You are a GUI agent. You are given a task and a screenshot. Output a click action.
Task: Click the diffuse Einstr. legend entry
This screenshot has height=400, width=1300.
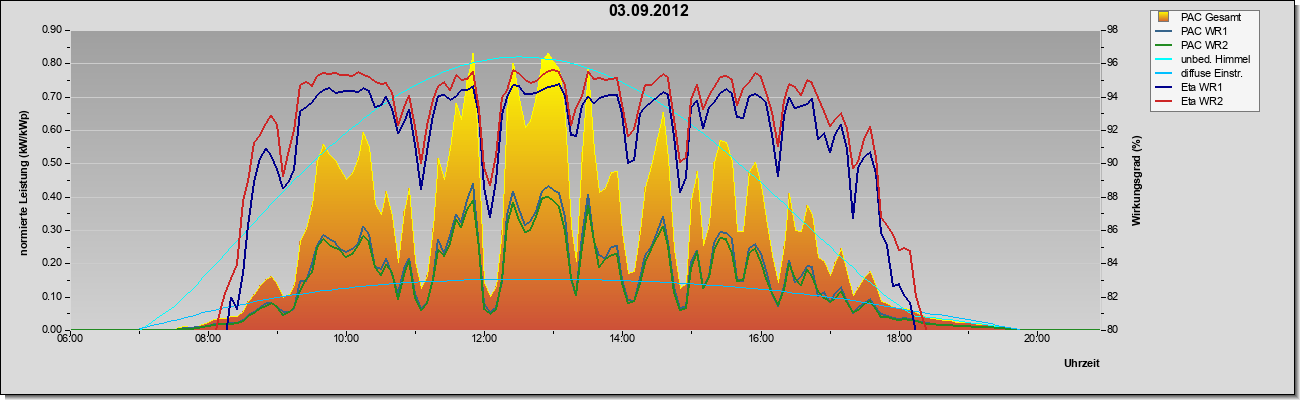tap(1212, 74)
